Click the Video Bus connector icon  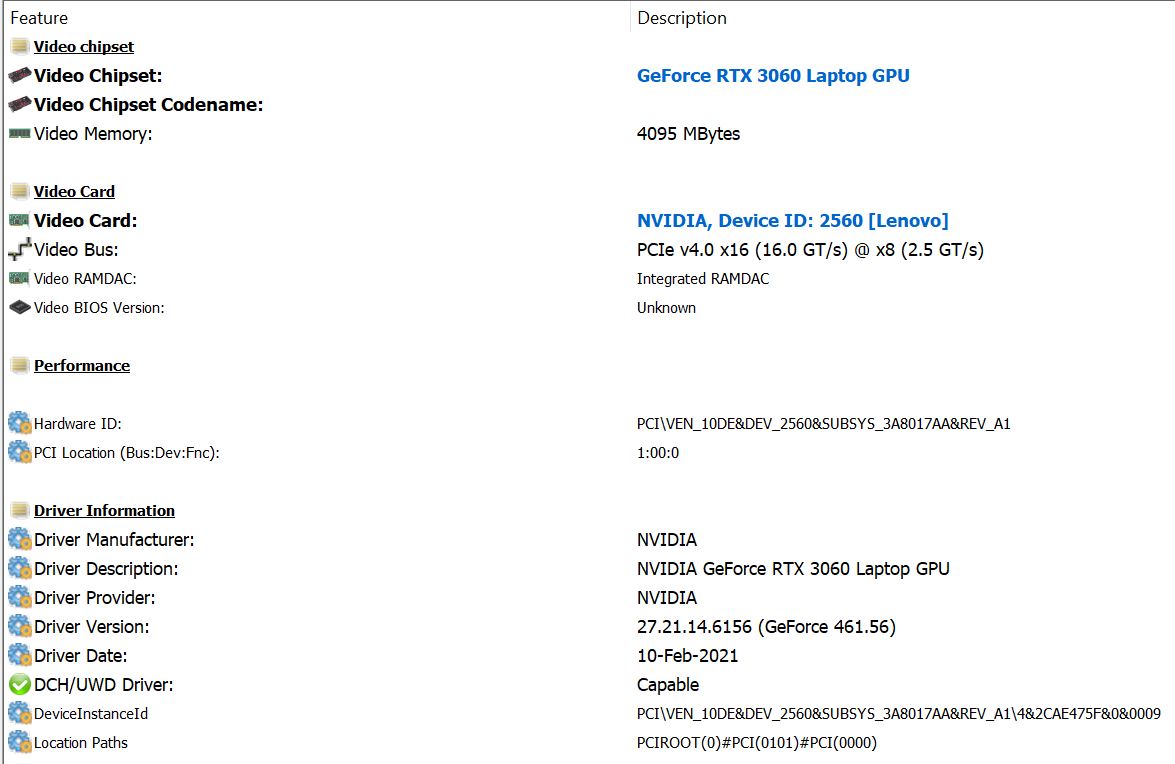point(19,250)
